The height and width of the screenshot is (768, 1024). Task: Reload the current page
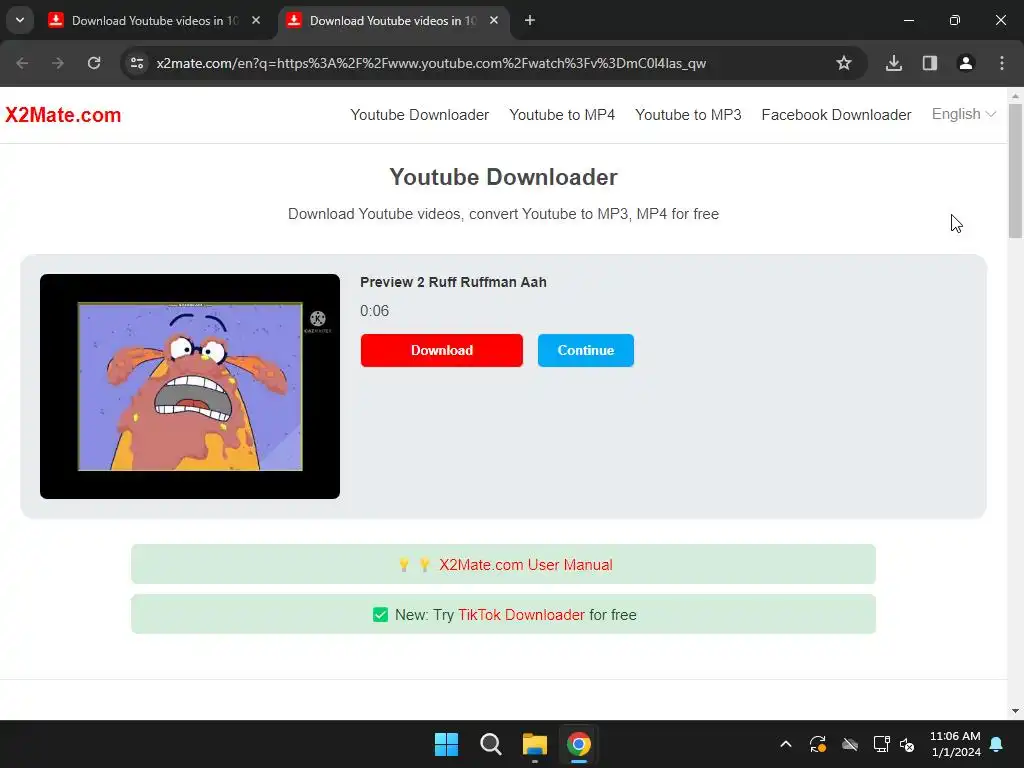tap(94, 63)
